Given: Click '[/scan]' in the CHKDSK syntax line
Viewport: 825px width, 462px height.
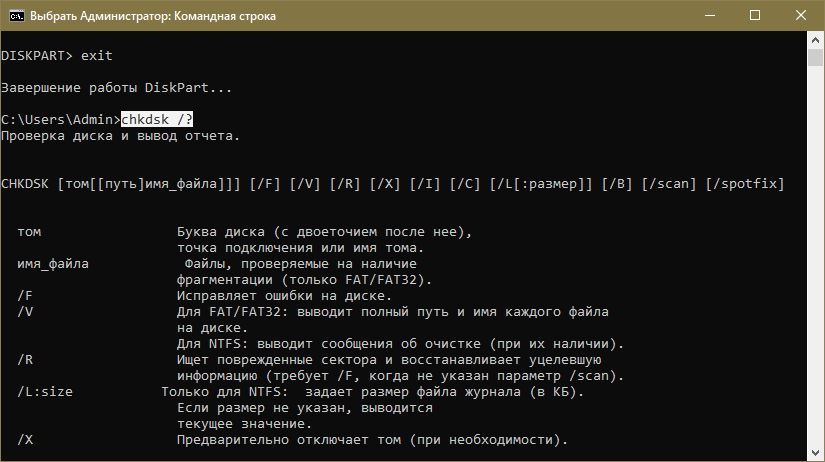Looking at the screenshot, I should [x=670, y=184].
